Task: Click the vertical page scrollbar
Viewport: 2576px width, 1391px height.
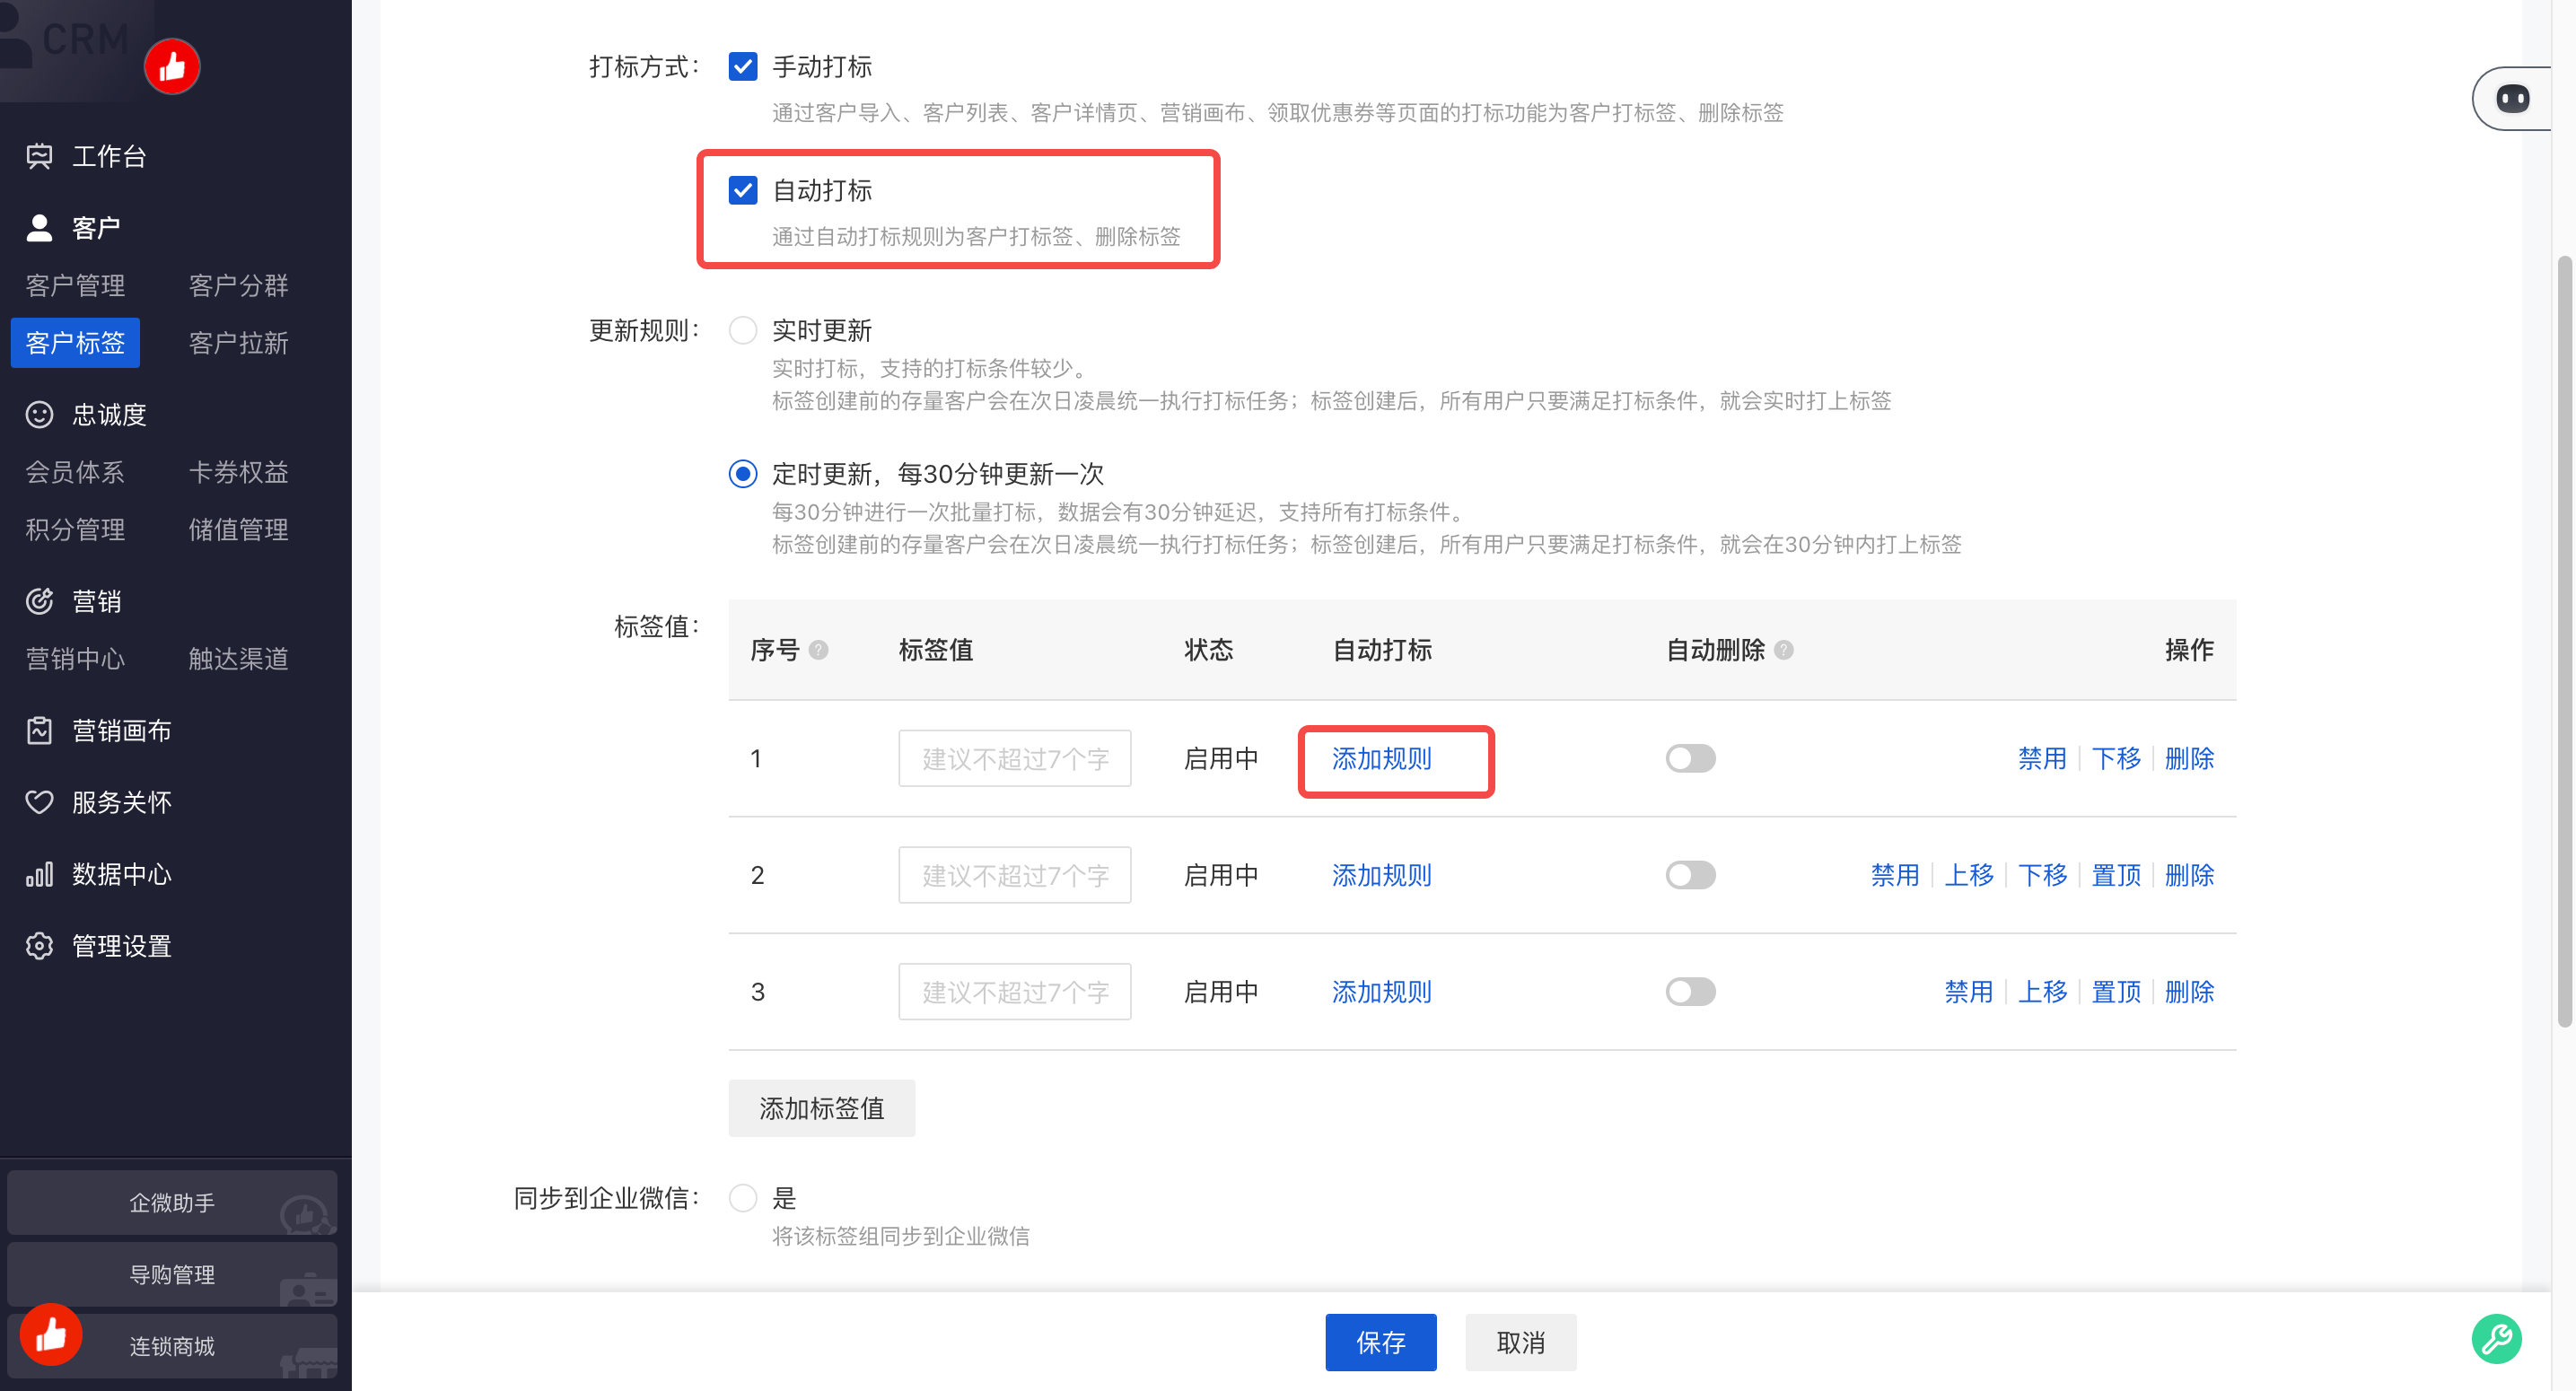Action: click(x=2564, y=640)
